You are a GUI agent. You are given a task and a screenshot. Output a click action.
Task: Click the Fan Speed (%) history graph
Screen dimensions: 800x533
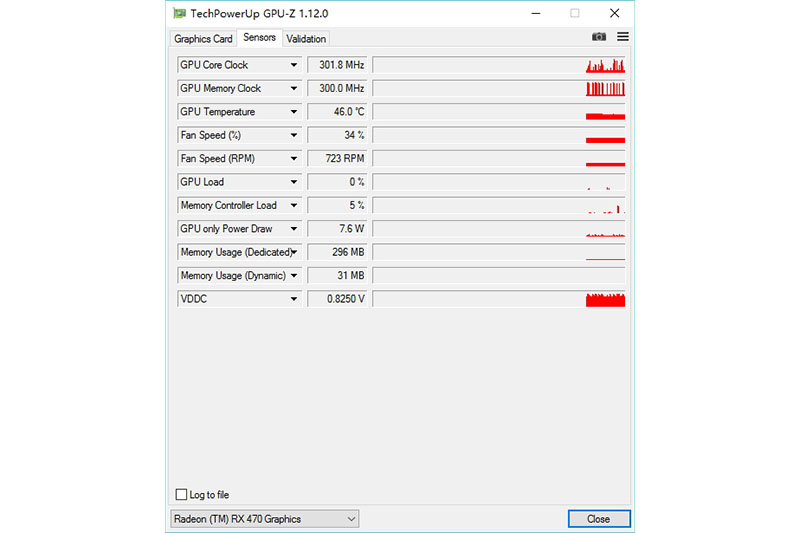499,135
